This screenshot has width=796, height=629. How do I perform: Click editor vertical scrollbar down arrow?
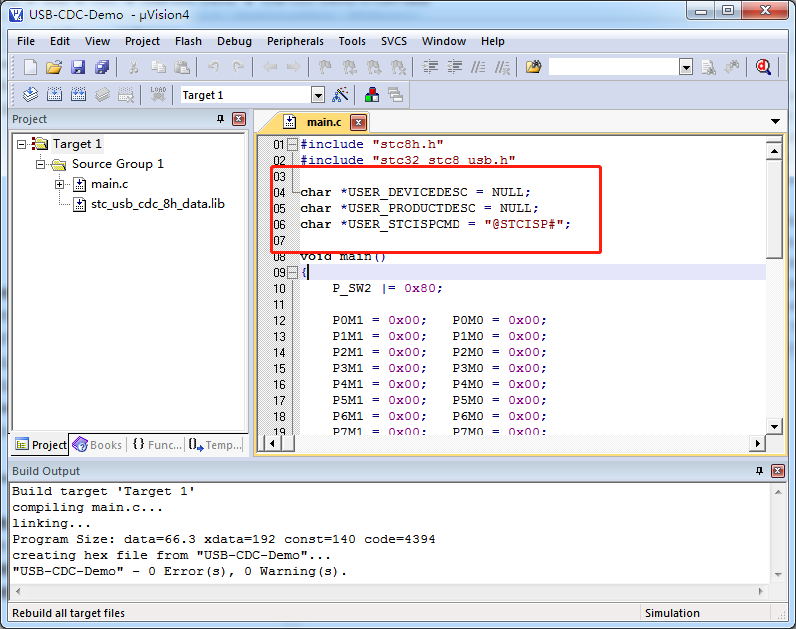774,427
